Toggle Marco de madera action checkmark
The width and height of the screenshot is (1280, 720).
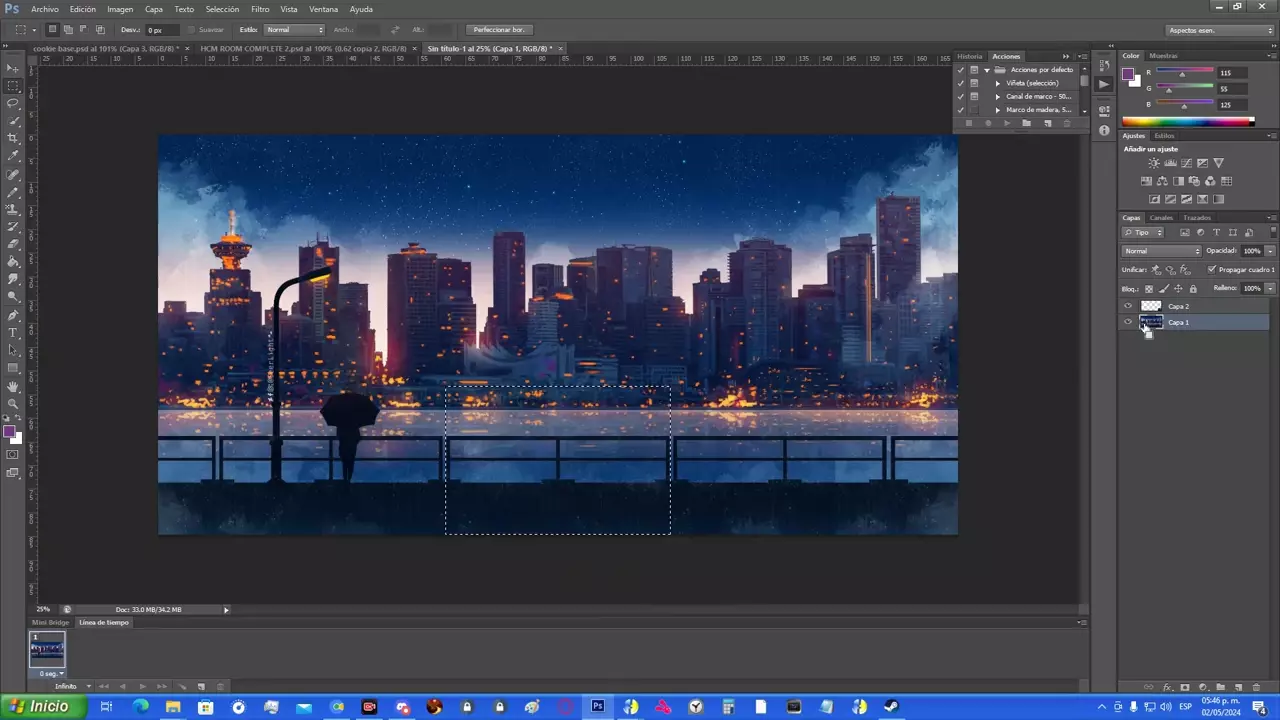[x=961, y=109]
